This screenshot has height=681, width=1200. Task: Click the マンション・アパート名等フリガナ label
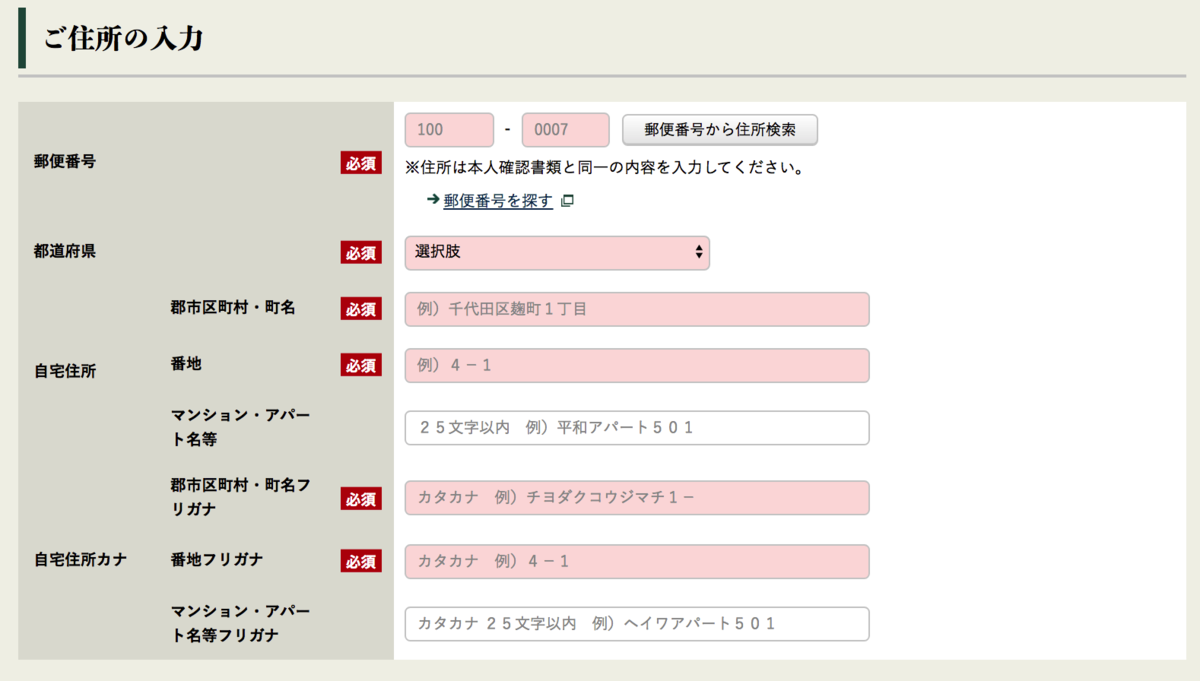click(241, 623)
